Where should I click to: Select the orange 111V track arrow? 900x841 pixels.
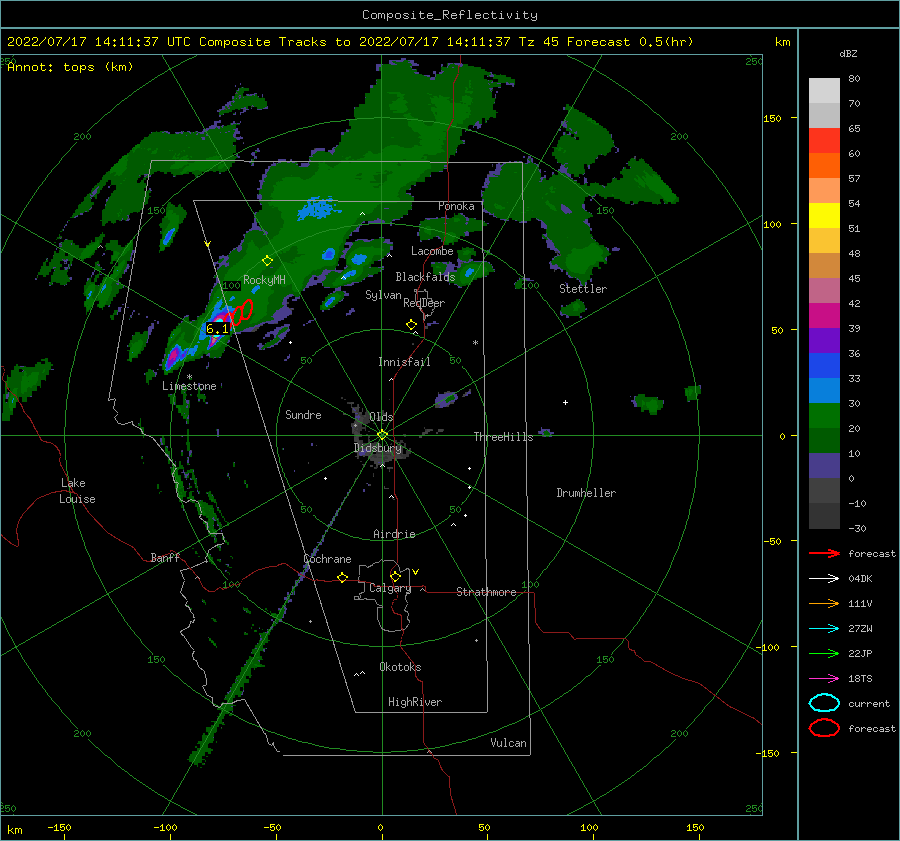(x=824, y=603)
